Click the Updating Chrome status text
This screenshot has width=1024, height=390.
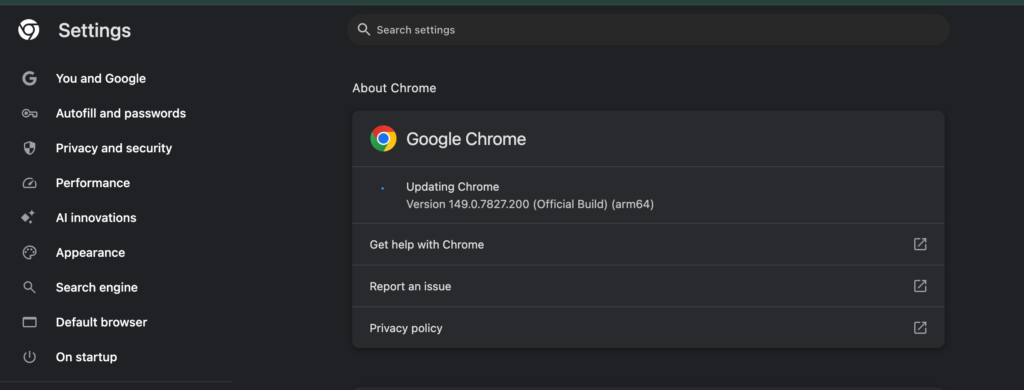click(453, 187)
